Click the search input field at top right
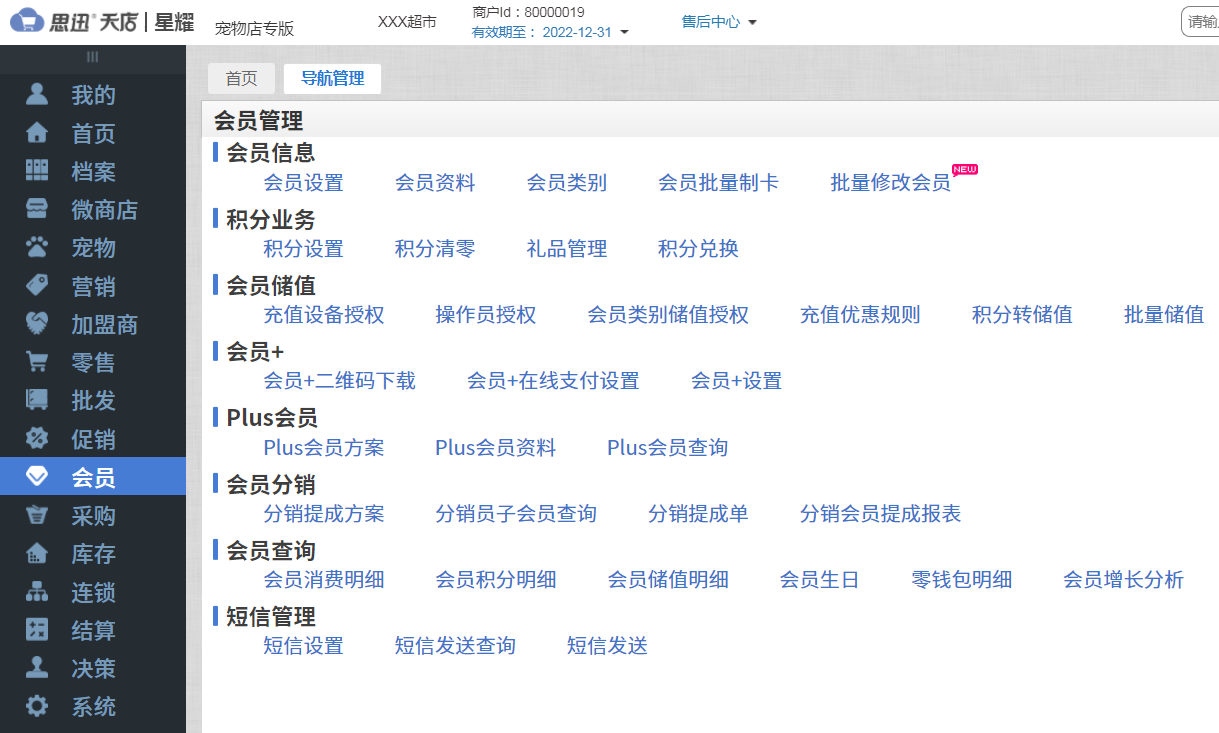1219x733 pixels. 1203,21
